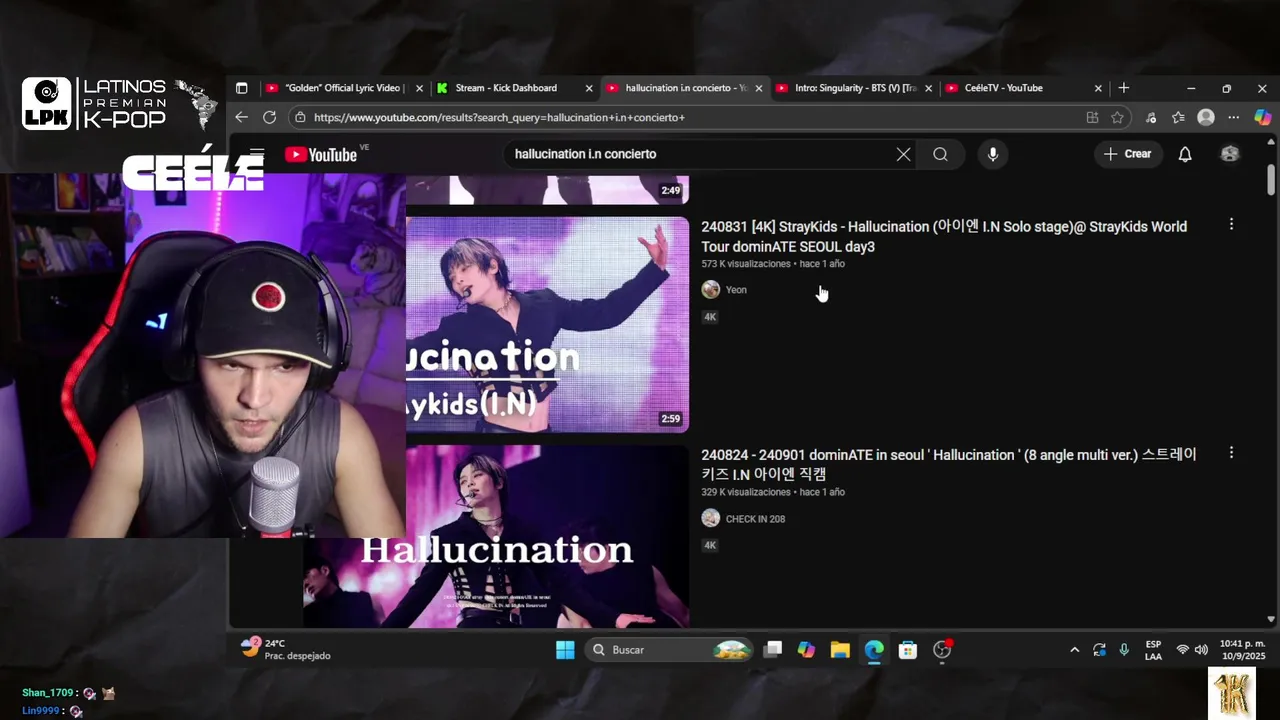Open YouTube notifications bell
The height and width of the screenshot is (720, 1280).
(x=1185, y=154)
